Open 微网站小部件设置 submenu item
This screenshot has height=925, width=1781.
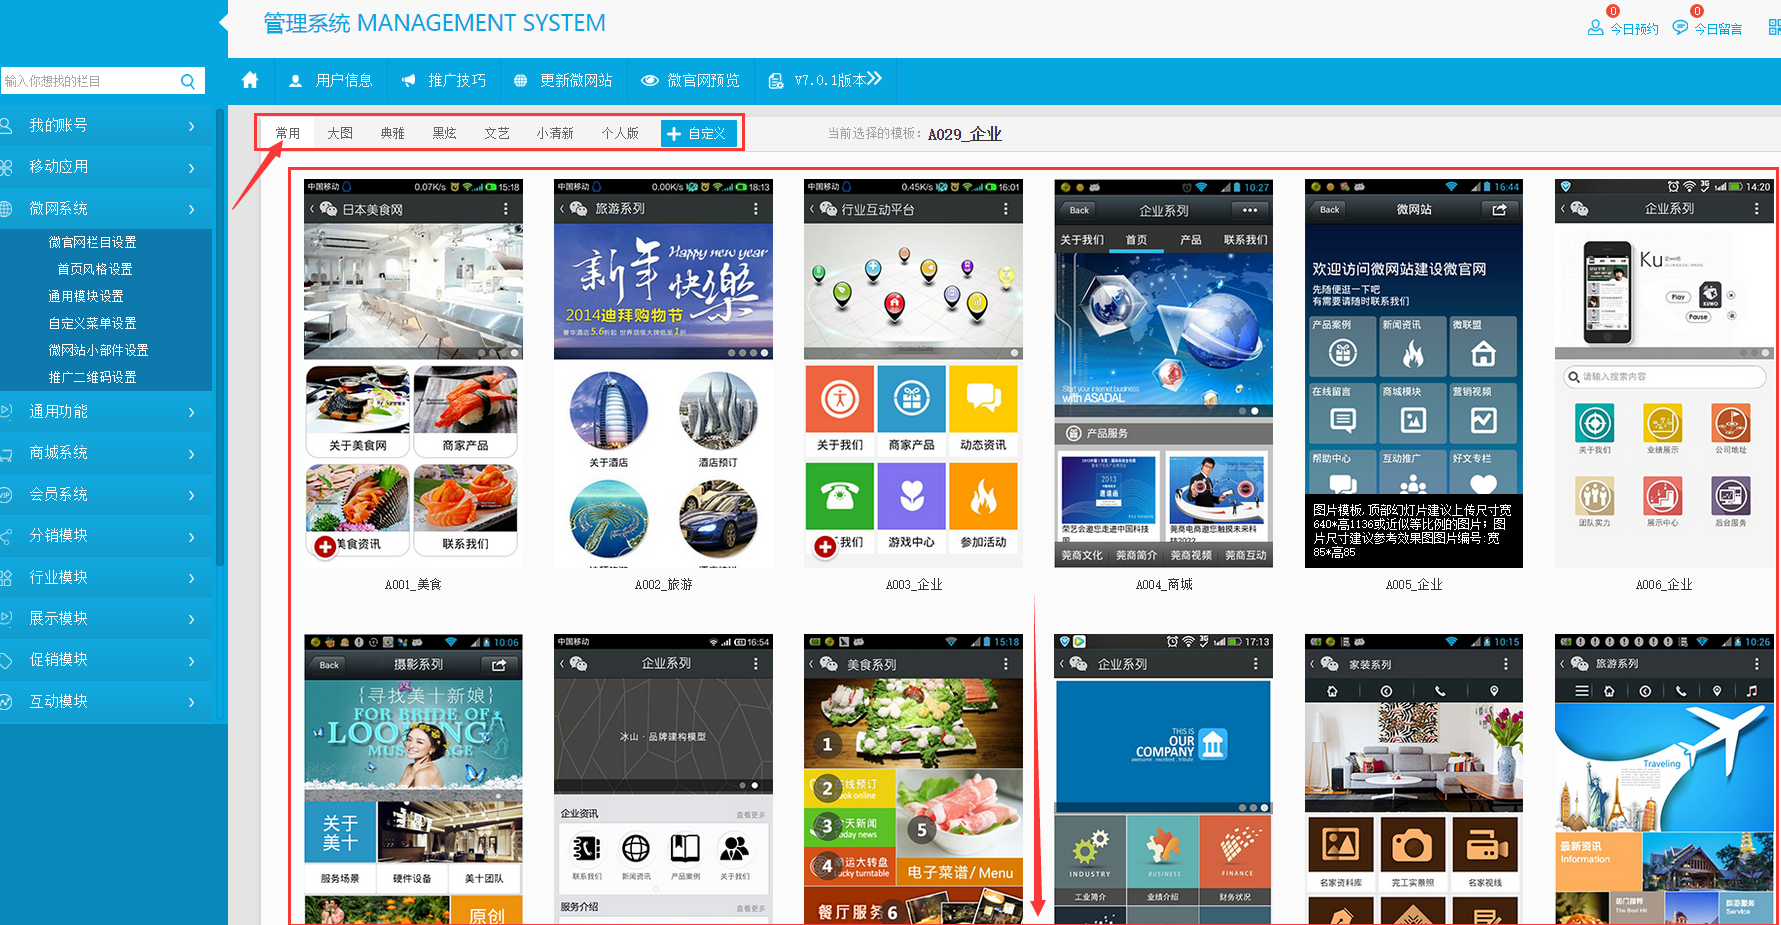coord(98,350)
